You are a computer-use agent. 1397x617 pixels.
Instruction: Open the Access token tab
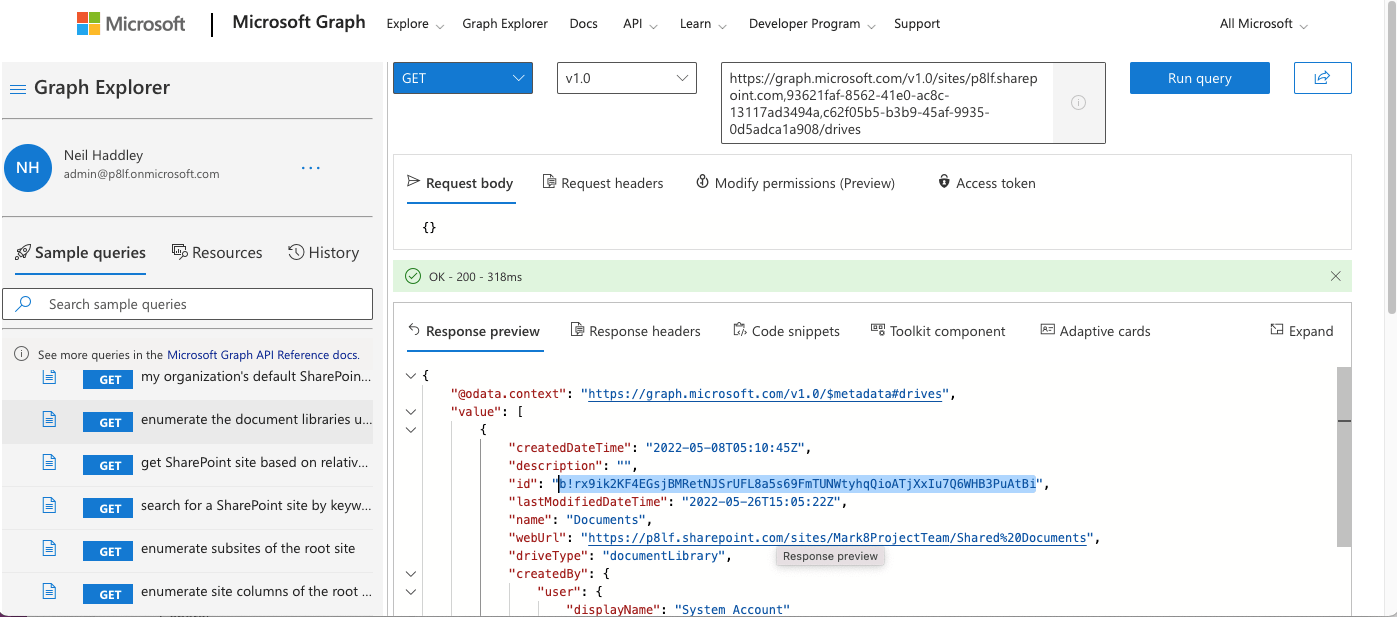click(x=986, y=183)
